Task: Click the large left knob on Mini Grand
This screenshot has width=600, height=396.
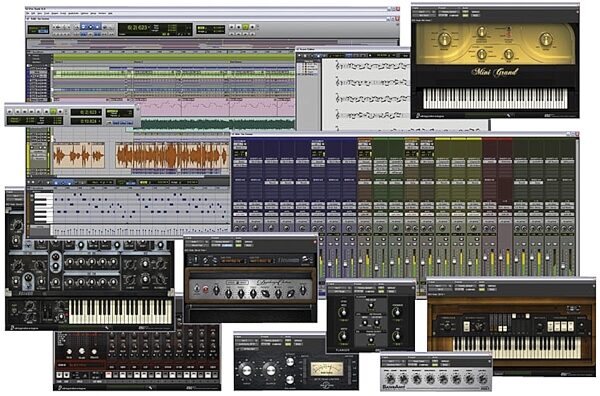Action: coord(444,39)
